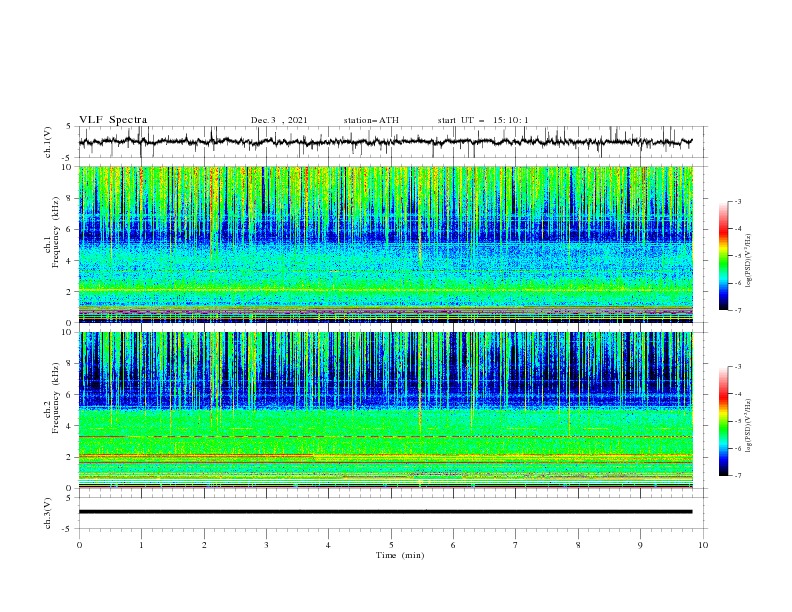Click time axis tick label "9"
This screenshot has height=612, width=792.
pyautogui.click(x=640, y=545)
